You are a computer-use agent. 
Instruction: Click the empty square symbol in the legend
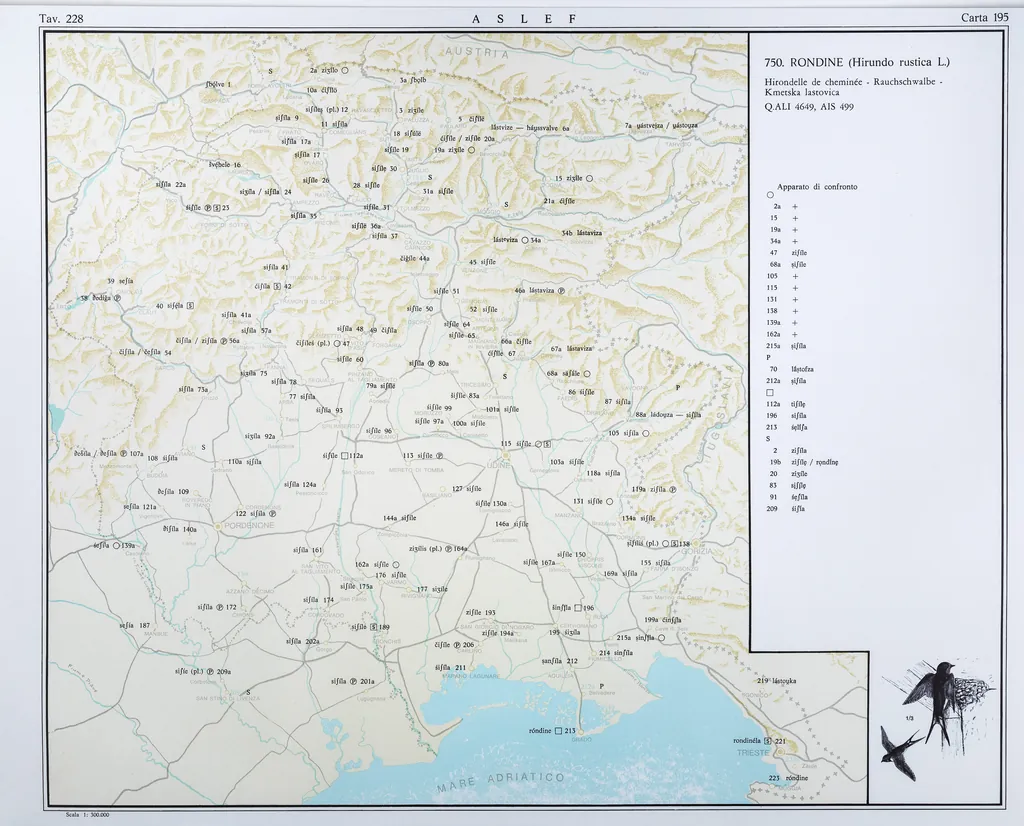click(x=769, y=392)
